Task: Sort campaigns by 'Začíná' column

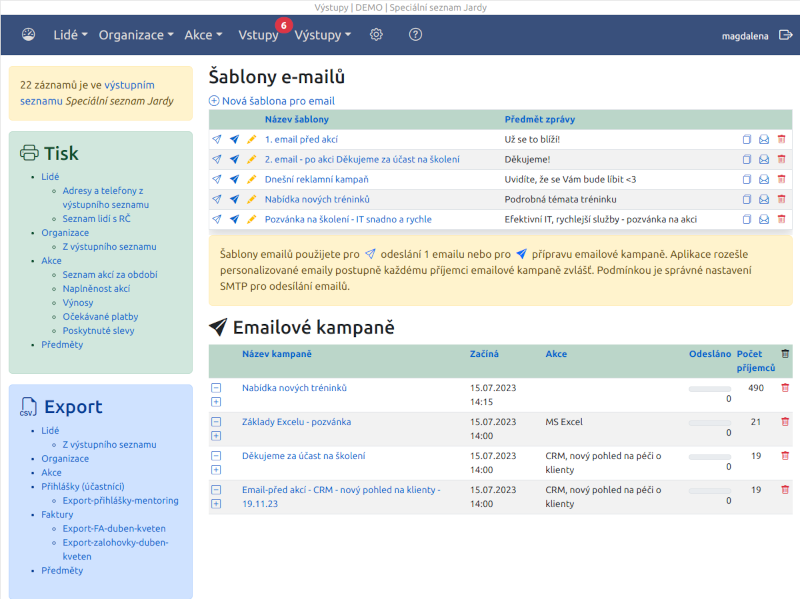Action: [484, 354]
